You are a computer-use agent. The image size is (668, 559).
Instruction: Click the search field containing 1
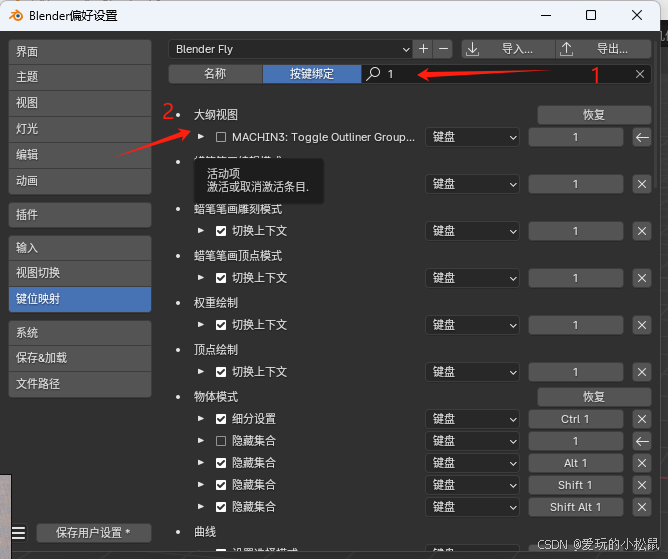(x=506, y=74)
